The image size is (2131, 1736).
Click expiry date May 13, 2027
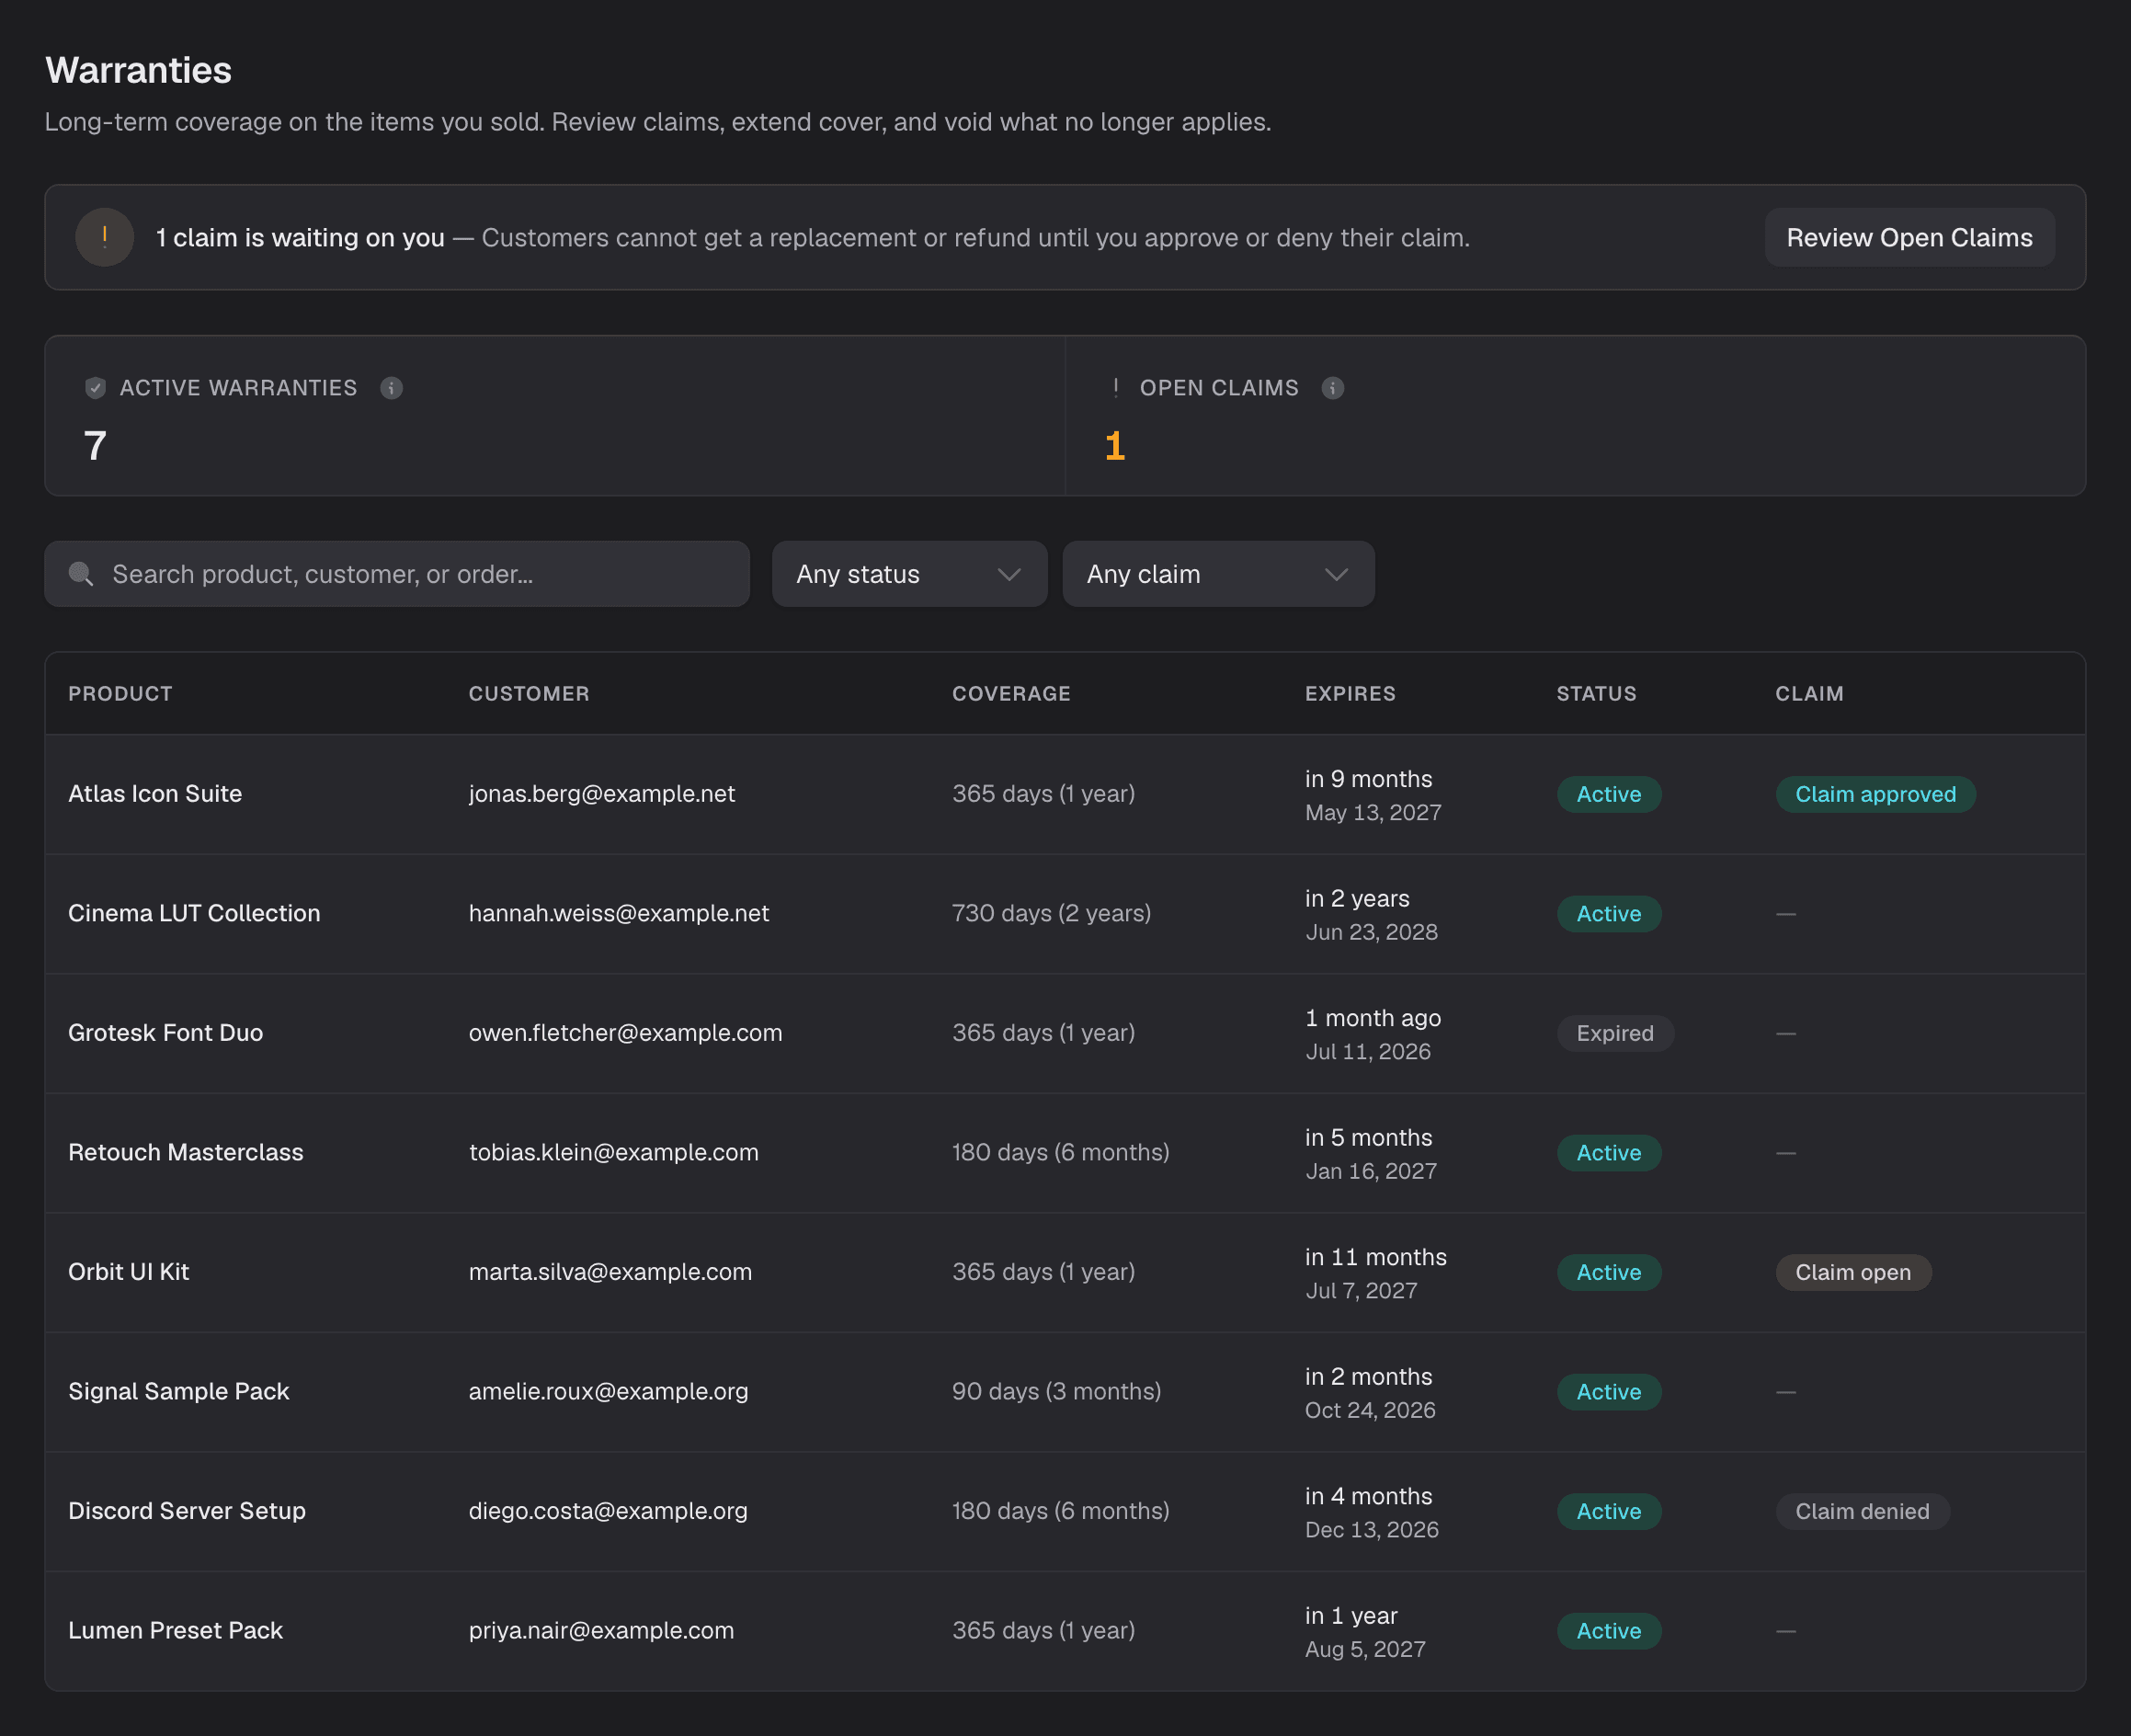[x=1373, y=813]
